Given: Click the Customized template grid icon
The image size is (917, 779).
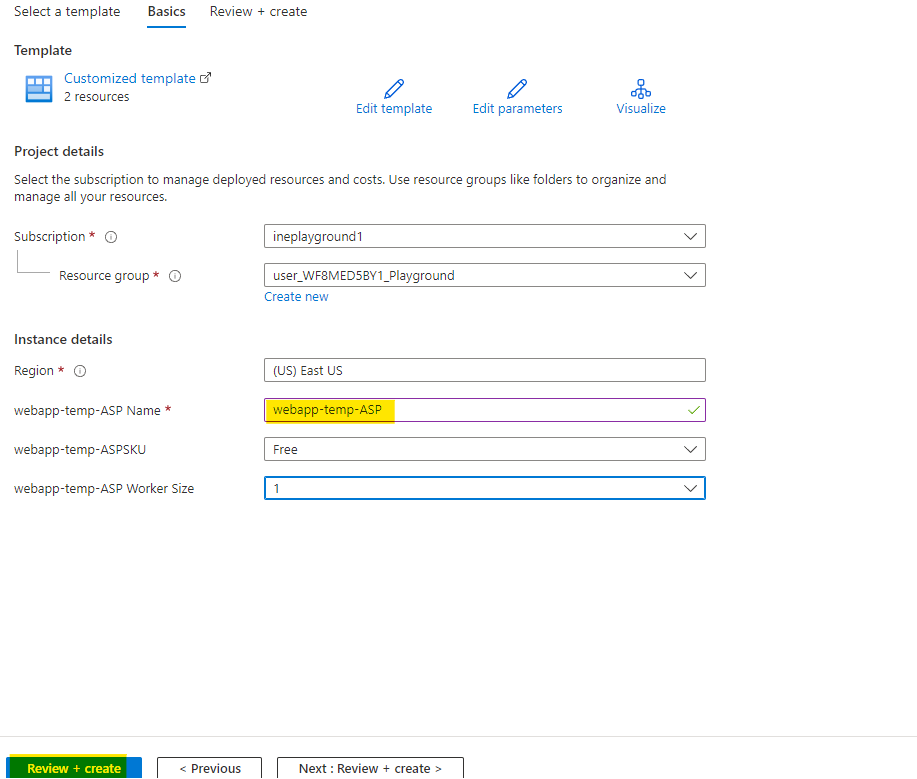Looking at the screenshot, I should pyautogui.click(x=39, y=89).
